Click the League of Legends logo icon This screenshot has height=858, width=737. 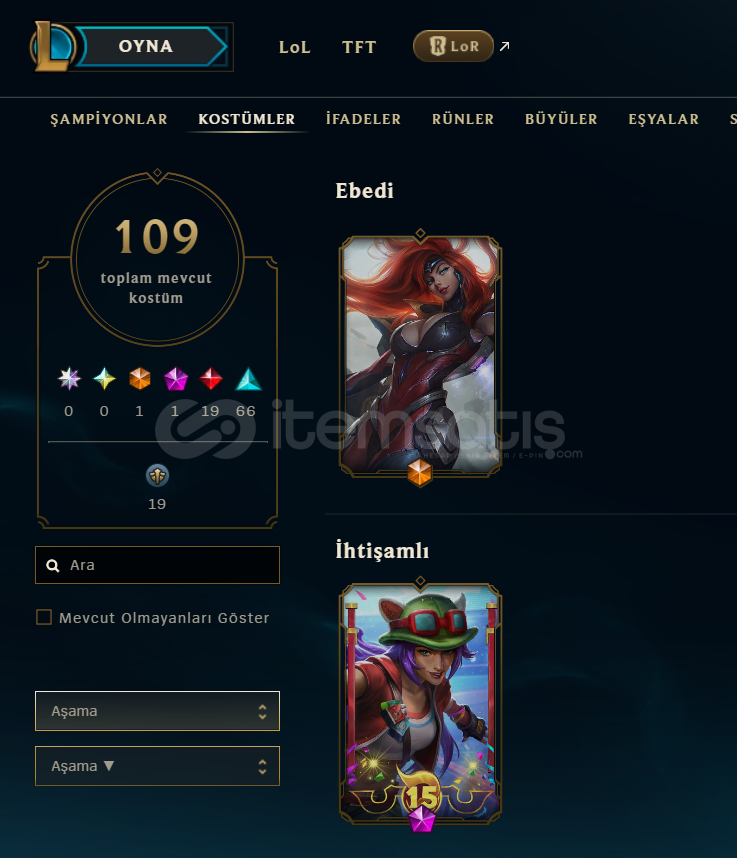[x=53, y=47]
